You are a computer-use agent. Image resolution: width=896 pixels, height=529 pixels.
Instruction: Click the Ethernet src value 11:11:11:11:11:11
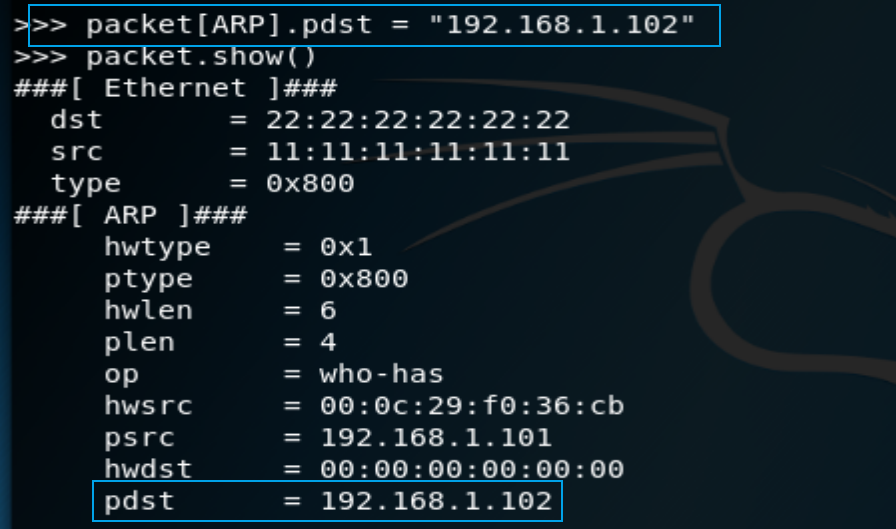click(x=418, y=152)
